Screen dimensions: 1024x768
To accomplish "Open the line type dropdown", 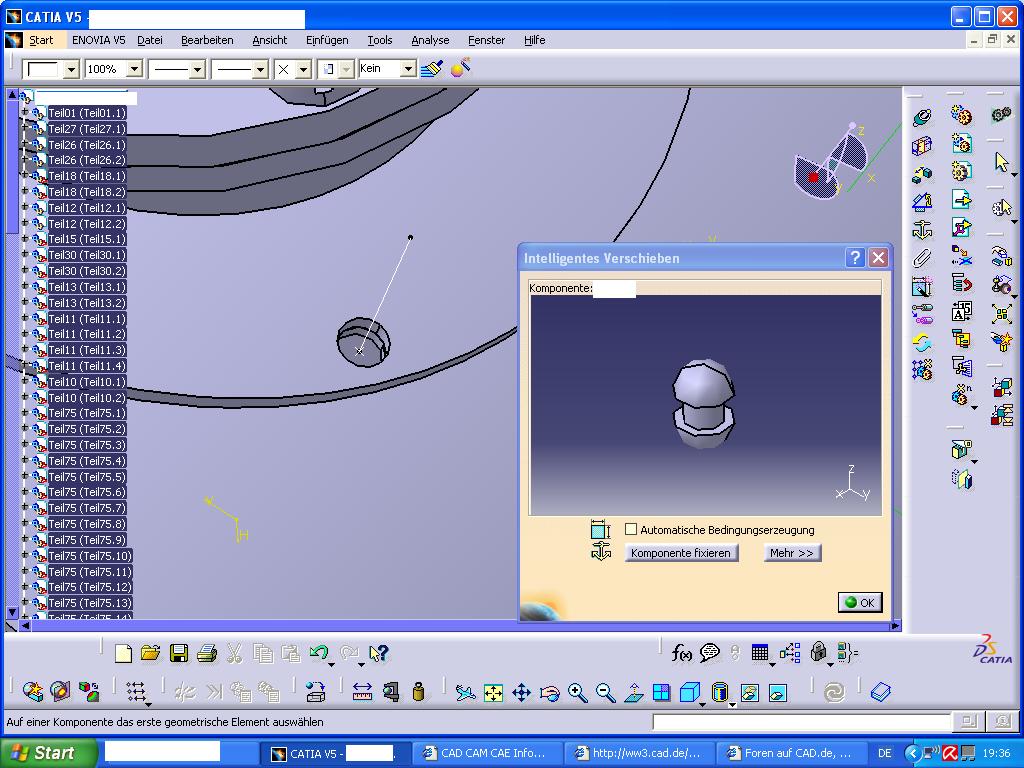I will click(x=260, y=69).
